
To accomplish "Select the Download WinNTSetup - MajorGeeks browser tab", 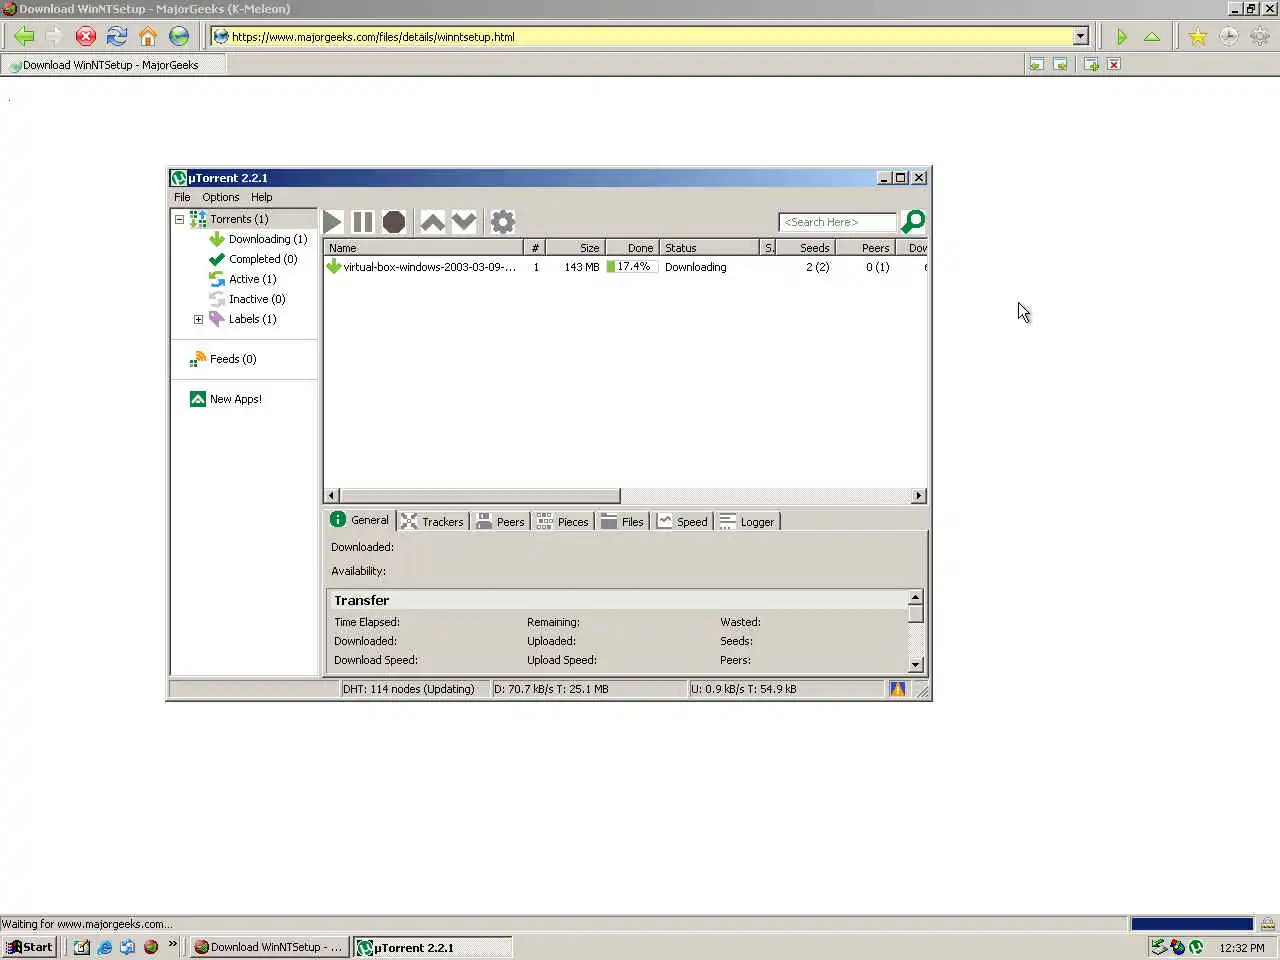I will click(x=112, y=65).
